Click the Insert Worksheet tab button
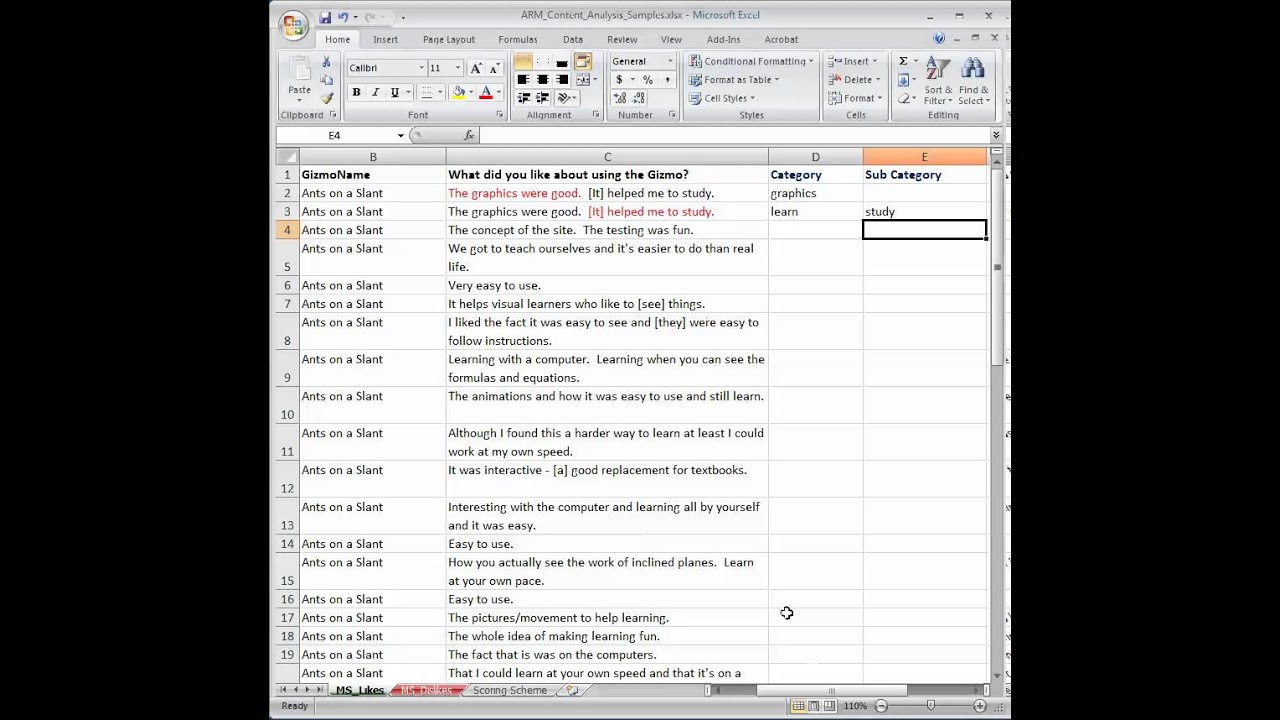 pos(572,690)
